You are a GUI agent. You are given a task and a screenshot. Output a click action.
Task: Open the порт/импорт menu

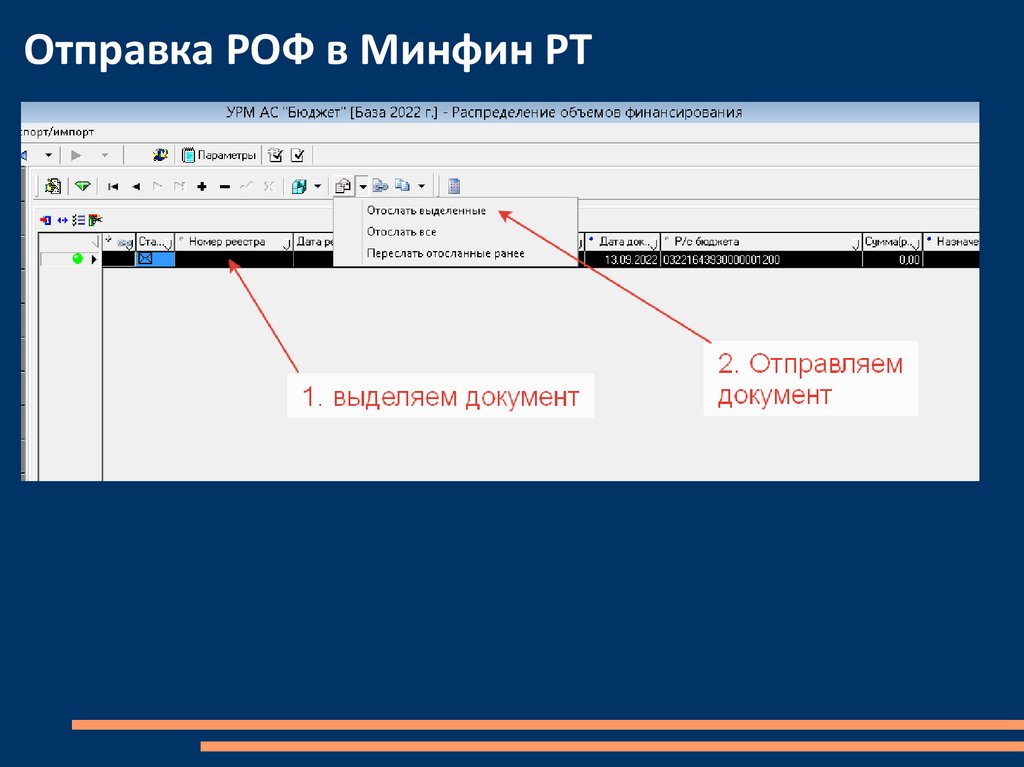point(57,132)
